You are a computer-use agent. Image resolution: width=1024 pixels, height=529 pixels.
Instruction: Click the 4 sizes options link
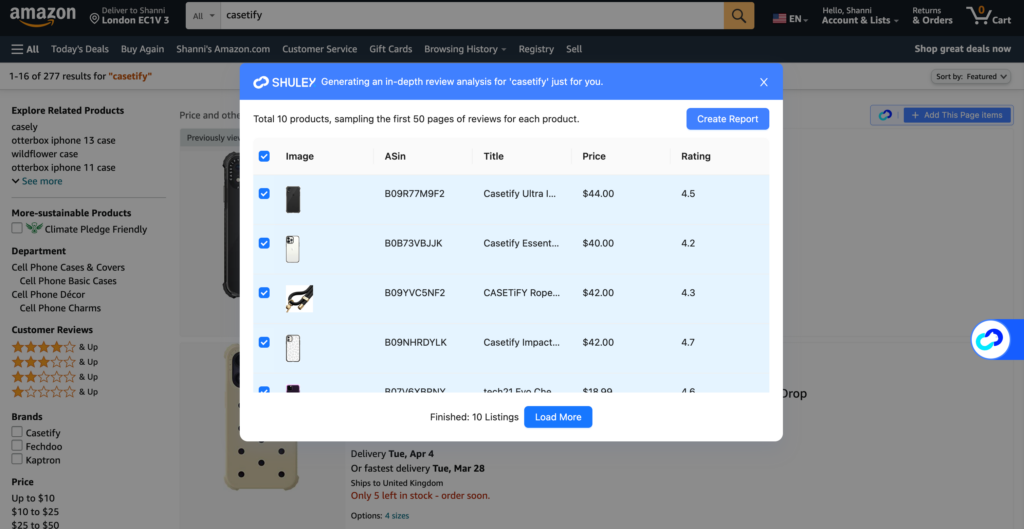[x=397, y=516]
